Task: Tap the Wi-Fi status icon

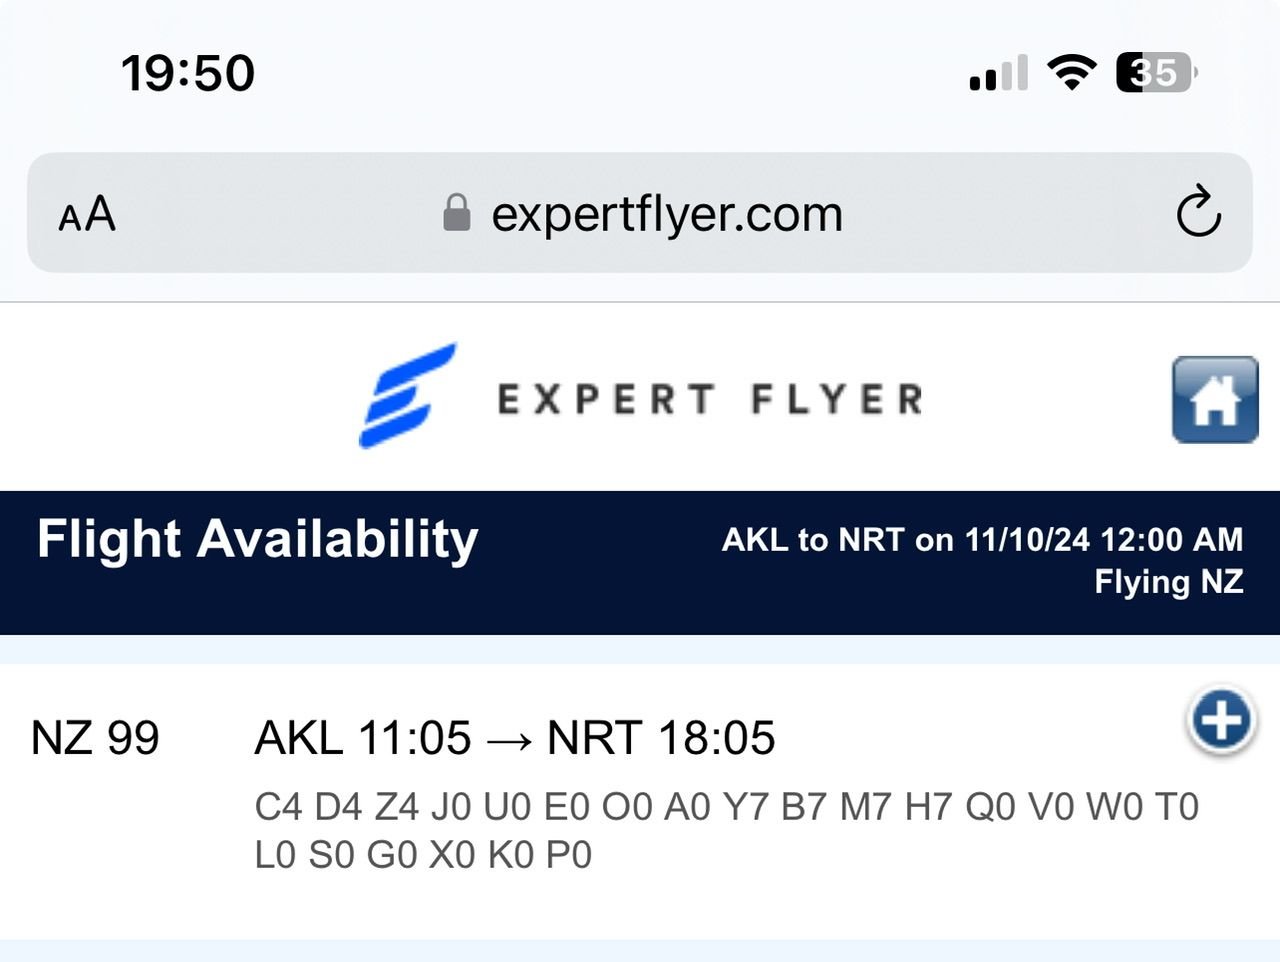Action: point(1071,73)
